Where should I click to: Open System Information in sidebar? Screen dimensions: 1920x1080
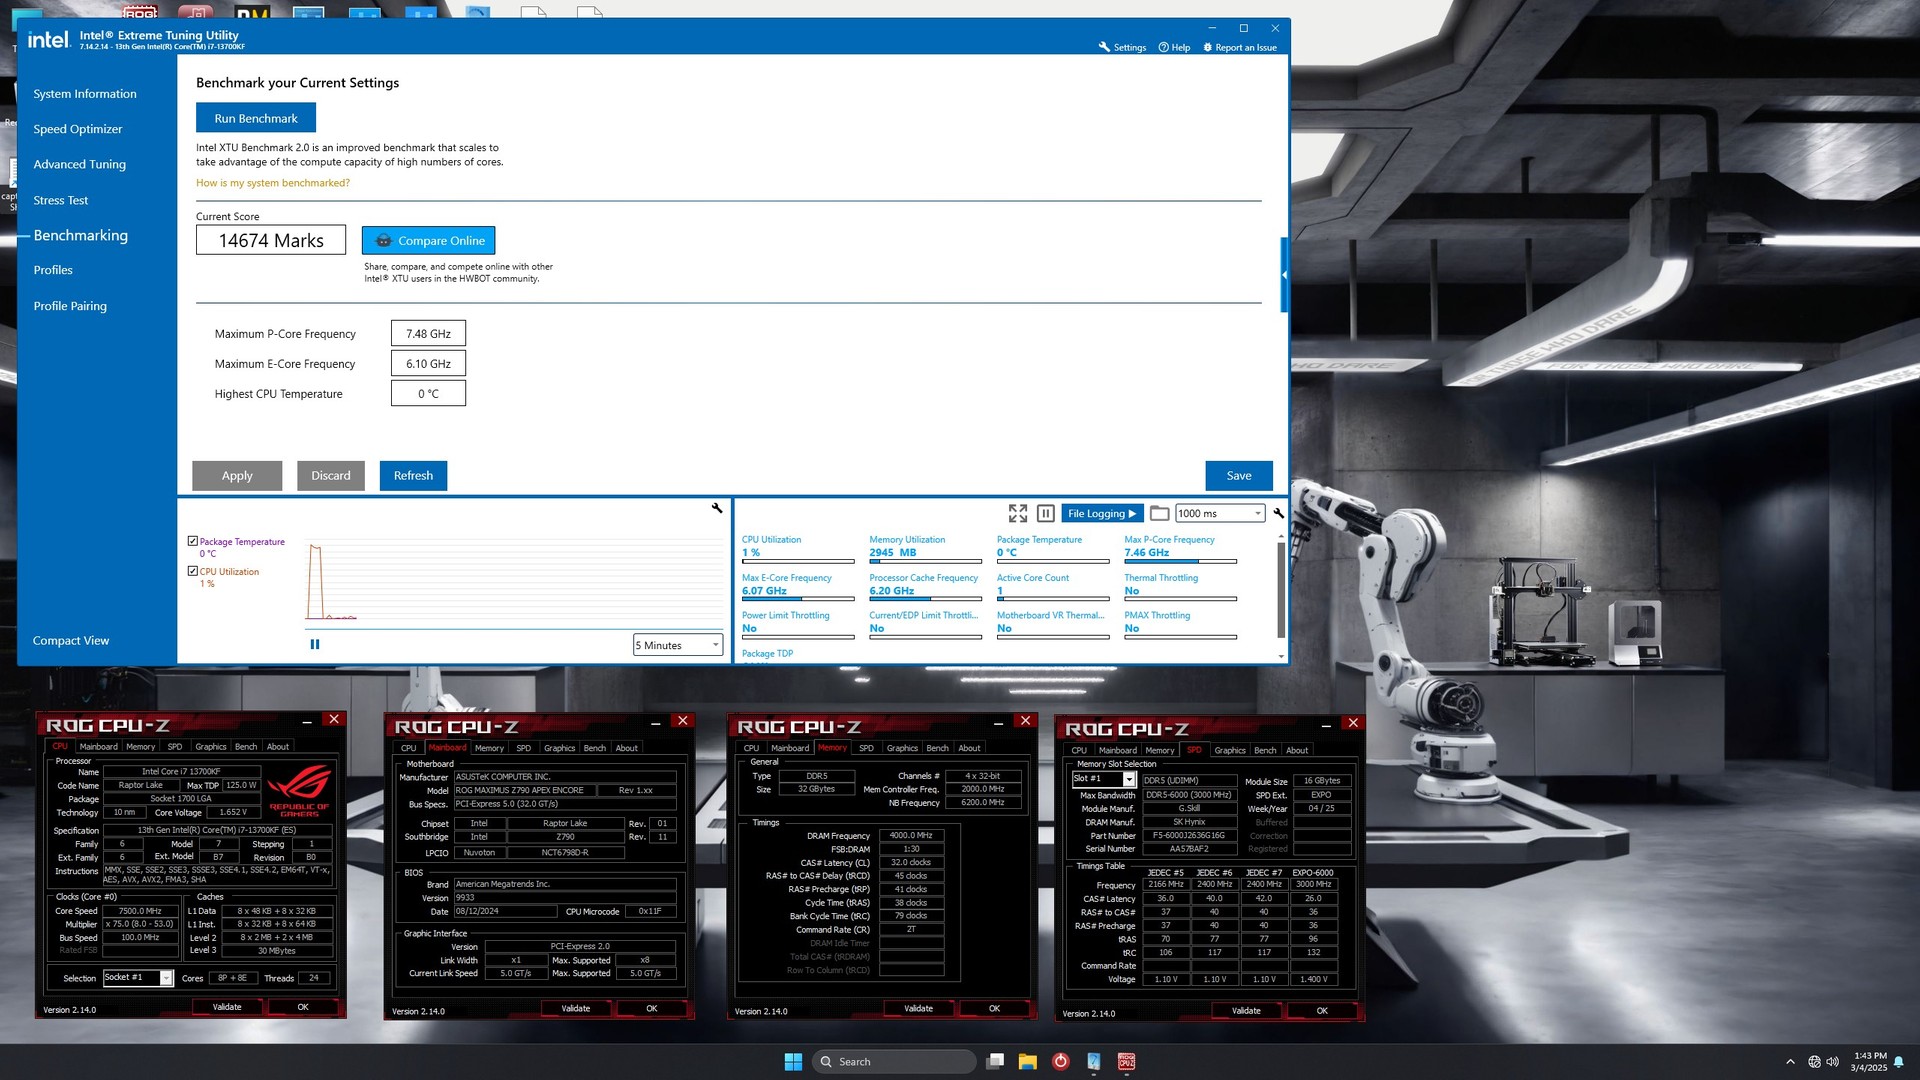pyautogui.click(x=85, y=93)
